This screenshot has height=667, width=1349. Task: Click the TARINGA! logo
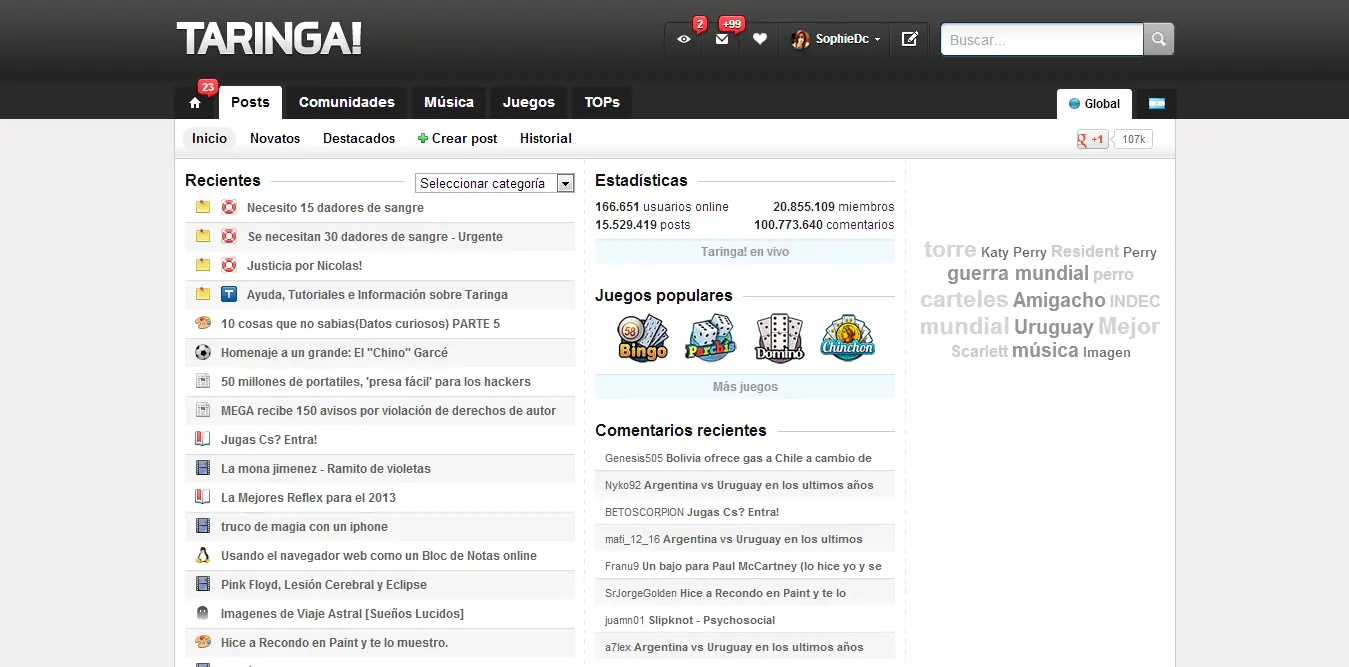tap(269, 39)
